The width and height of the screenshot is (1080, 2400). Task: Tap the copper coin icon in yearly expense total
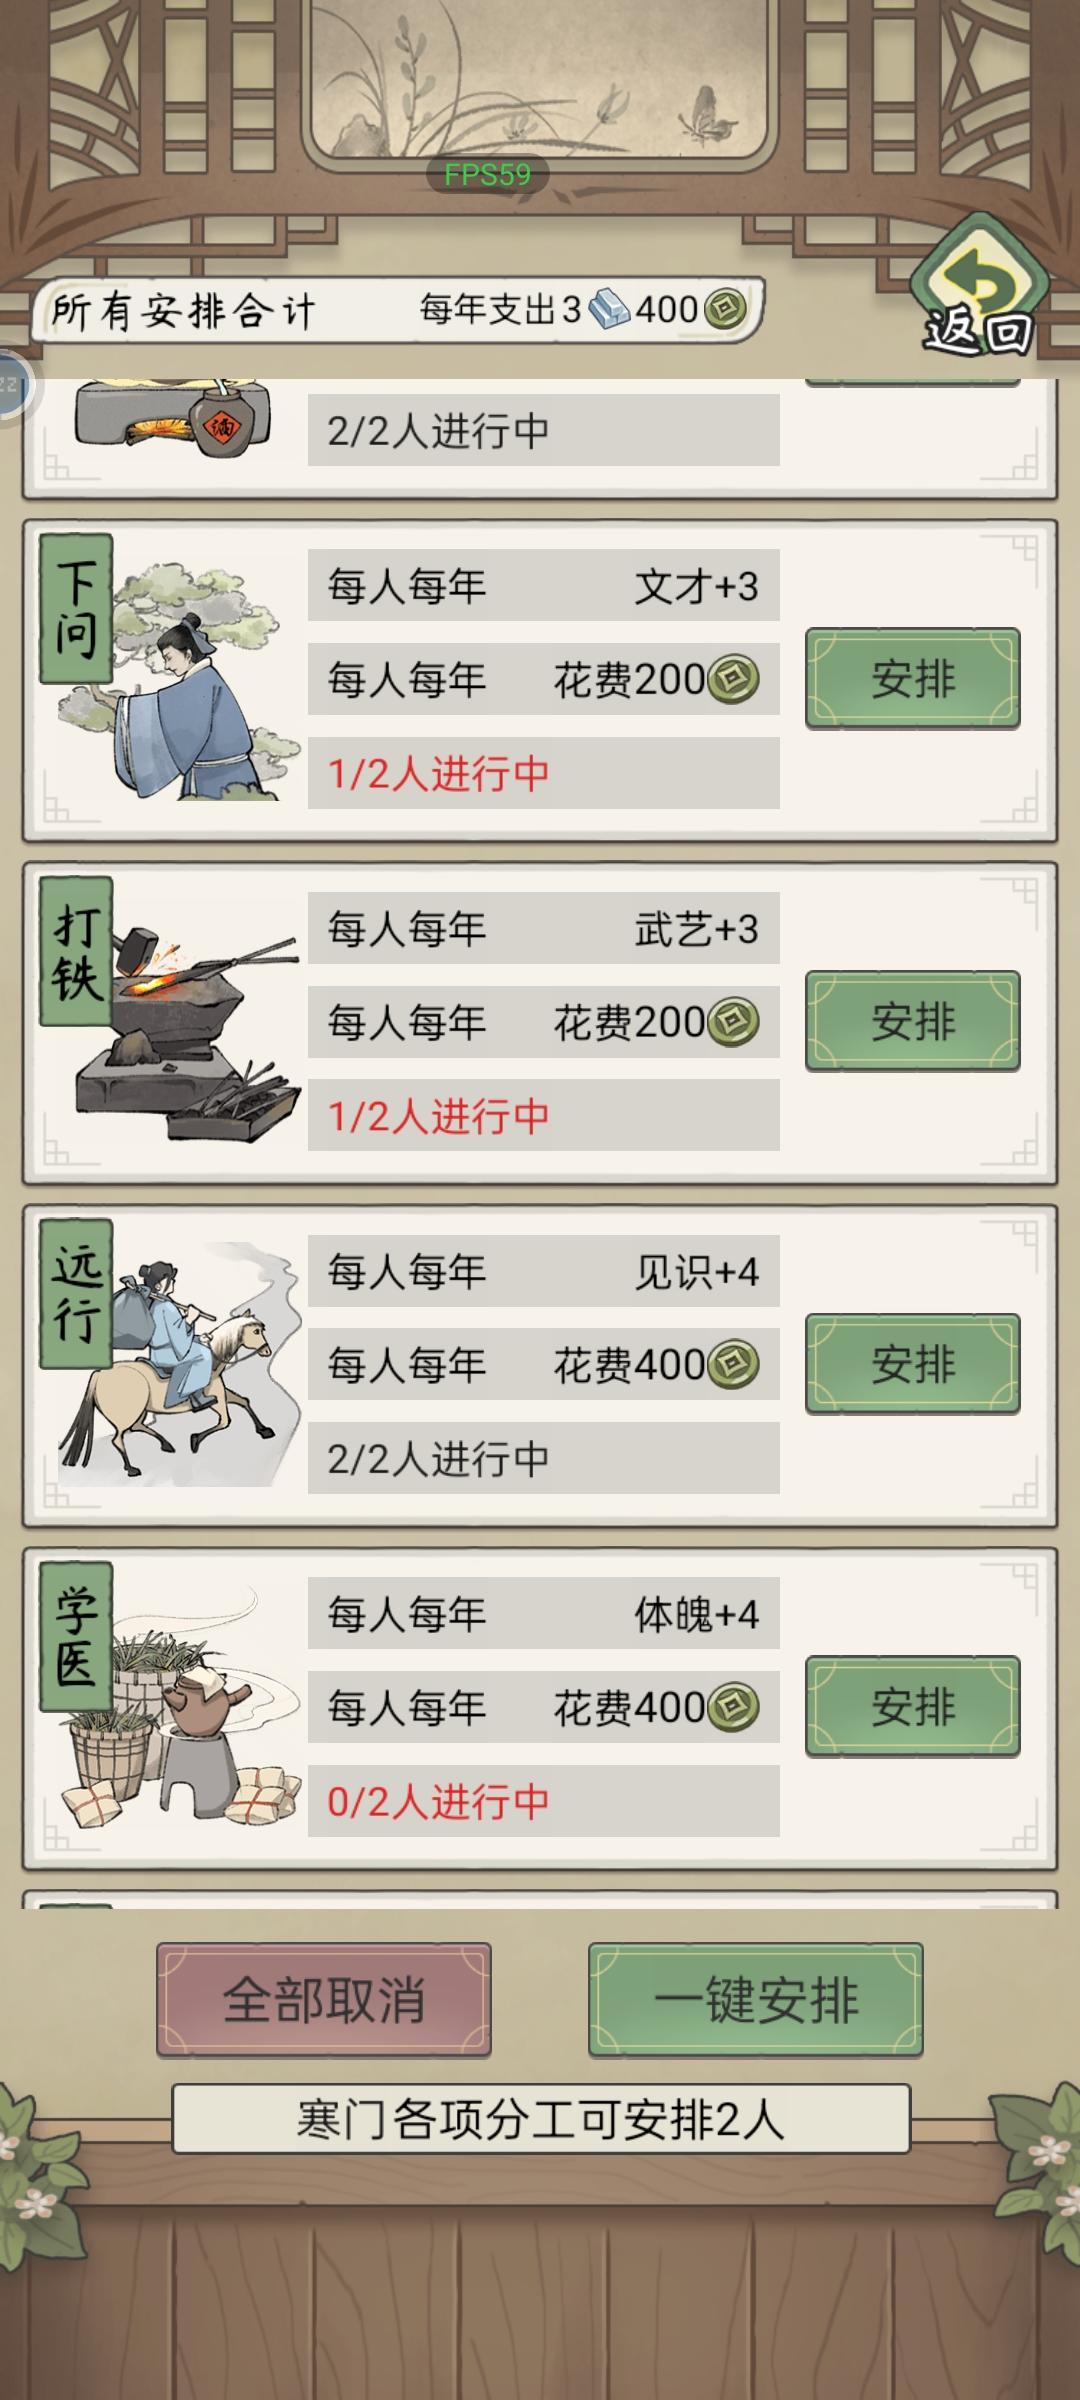coord(725,309)
